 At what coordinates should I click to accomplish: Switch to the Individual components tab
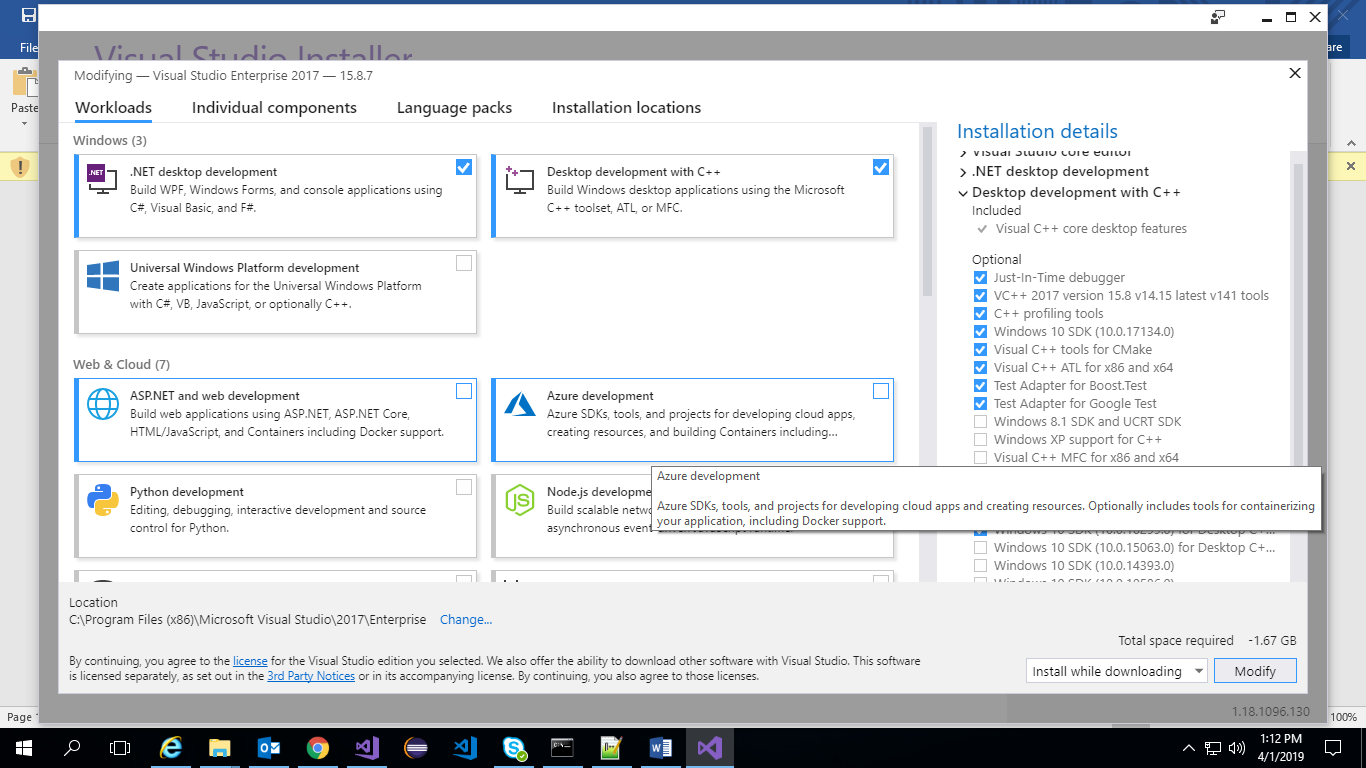click(x=274, y=108)
